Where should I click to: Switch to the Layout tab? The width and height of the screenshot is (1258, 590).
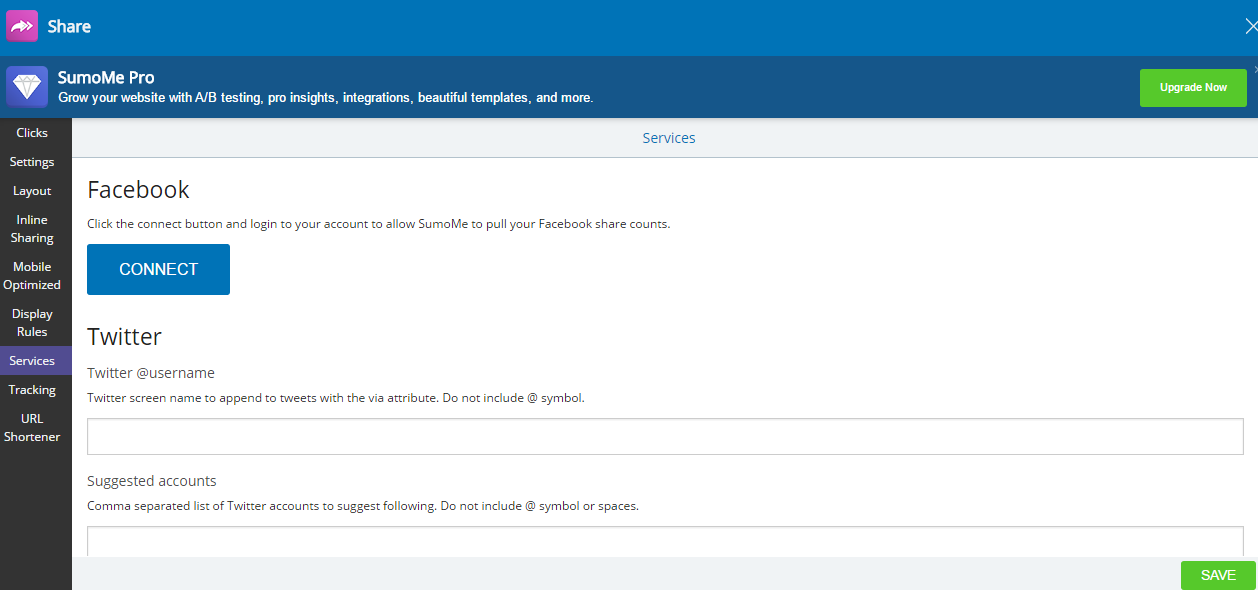(32, 191)
